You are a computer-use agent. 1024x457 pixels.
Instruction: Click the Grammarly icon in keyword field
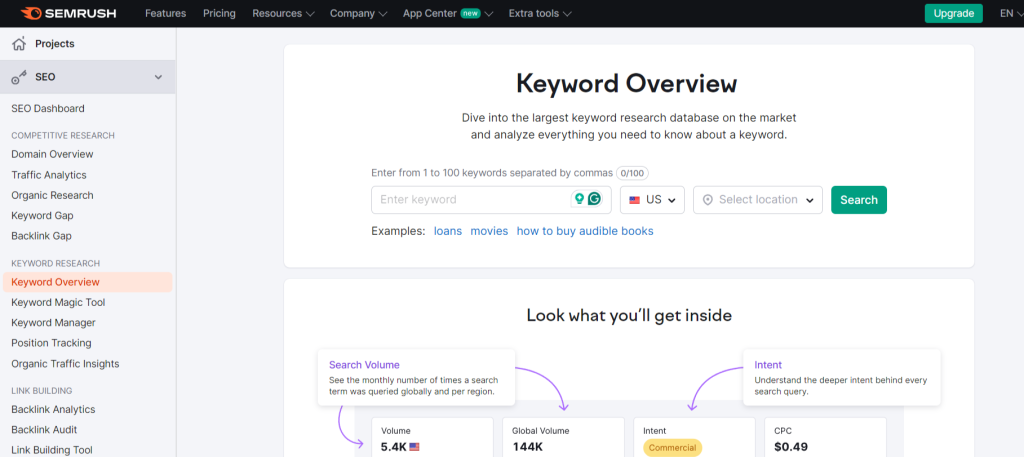[594, 199]
